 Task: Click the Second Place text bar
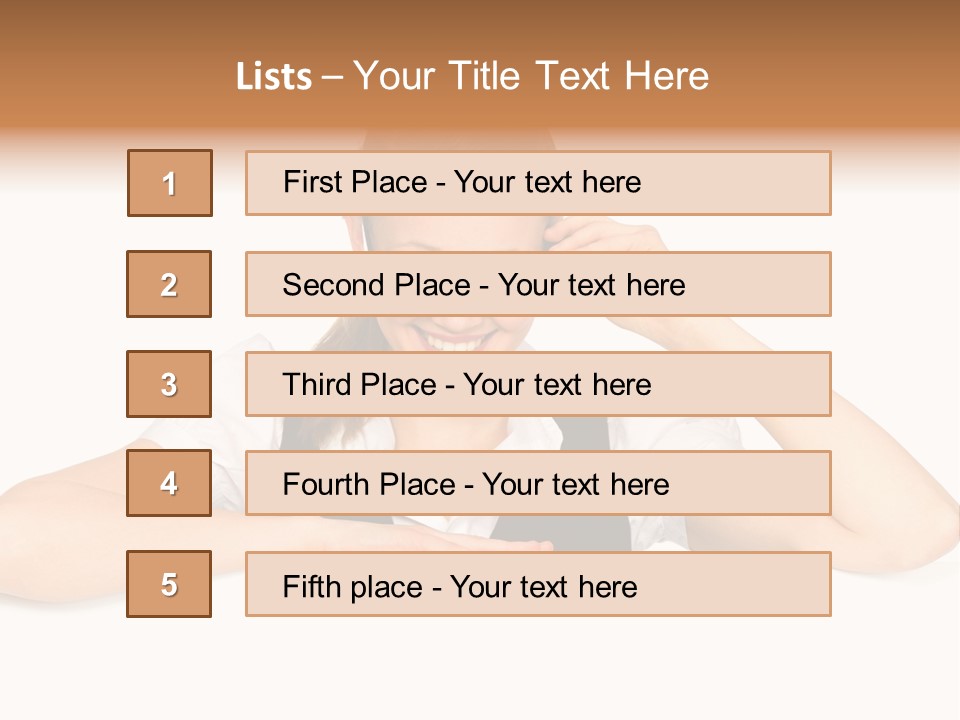pyautogui.click(x=538, y=284)
